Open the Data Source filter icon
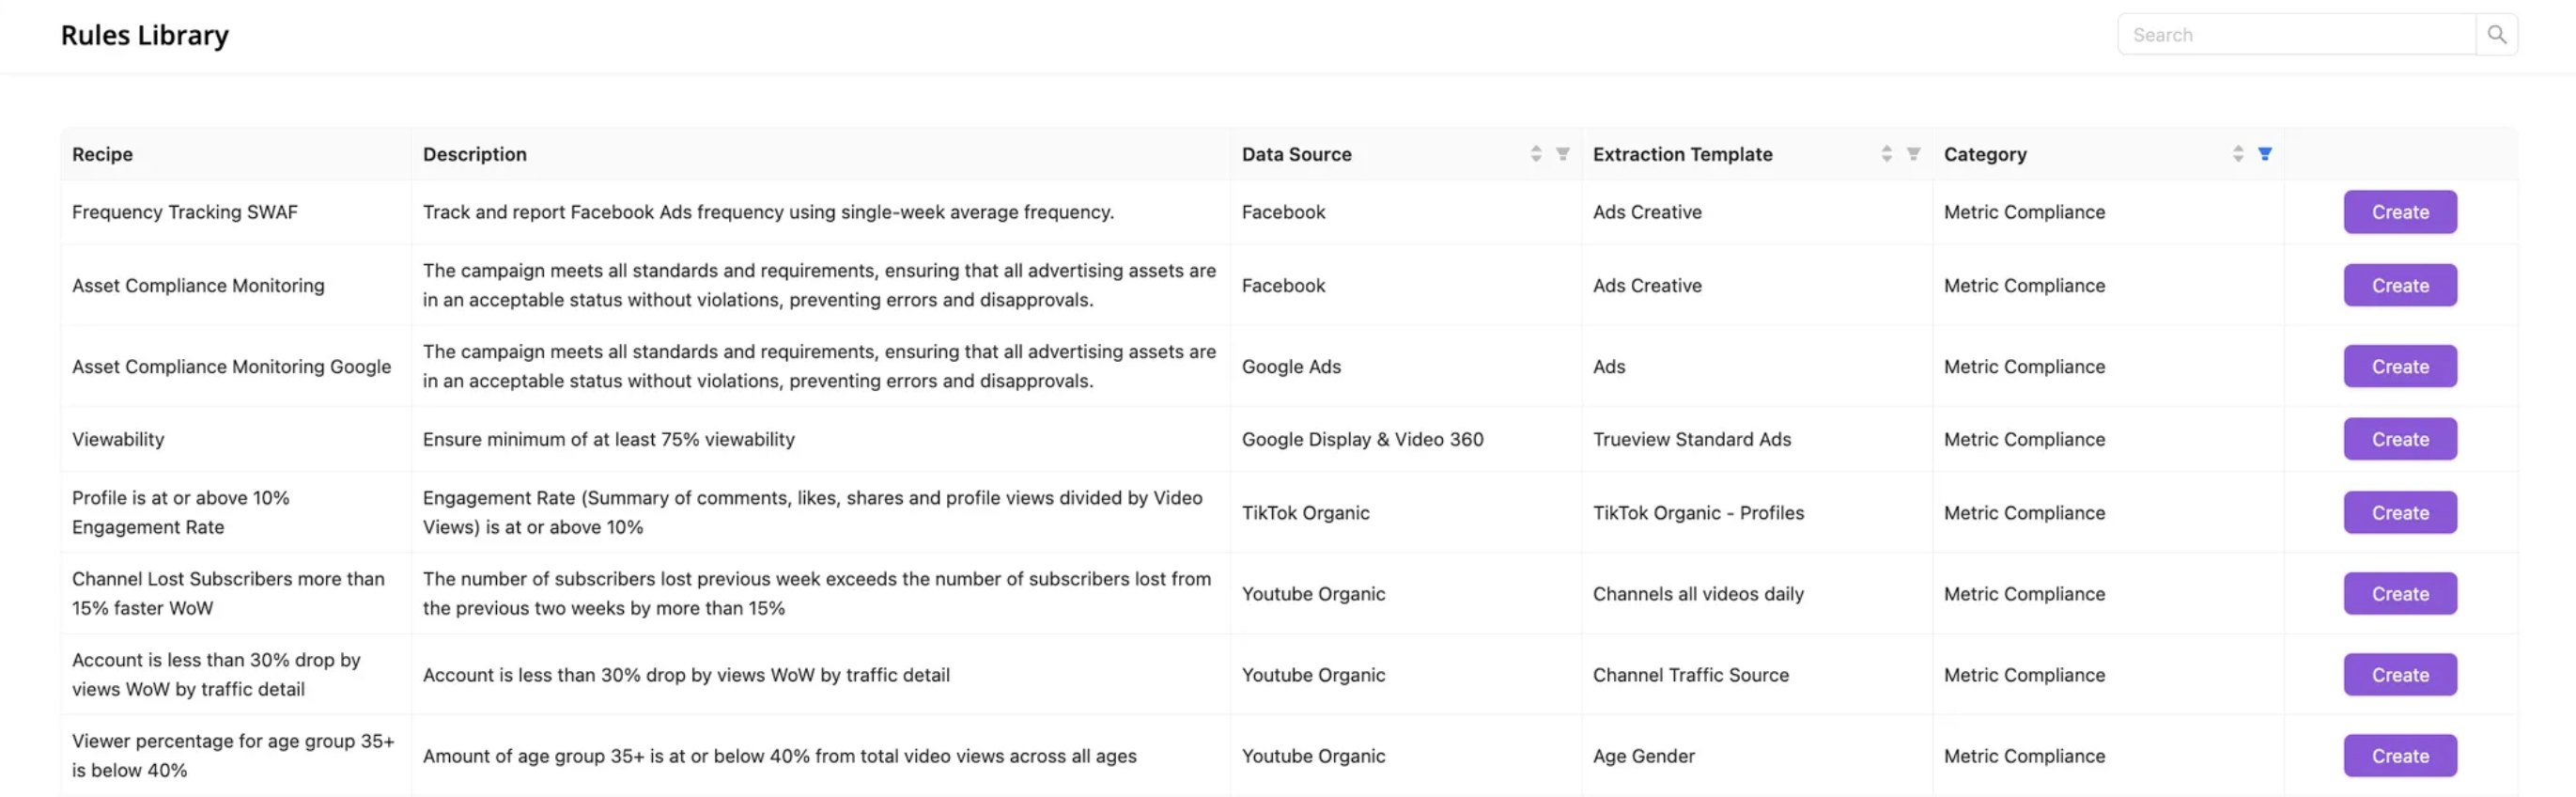The height and width of the screenshot is (797, 2576). click(1562, 154)
